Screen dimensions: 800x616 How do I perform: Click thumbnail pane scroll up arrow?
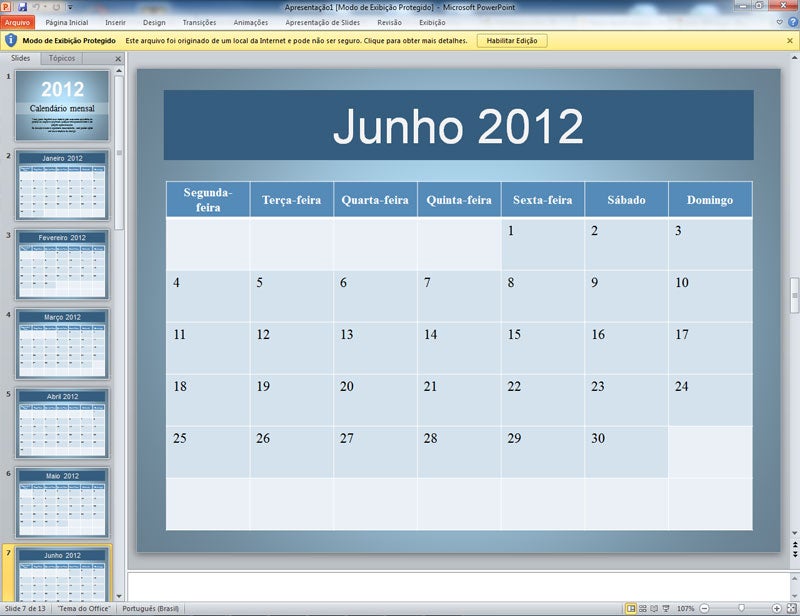[119, 70]
